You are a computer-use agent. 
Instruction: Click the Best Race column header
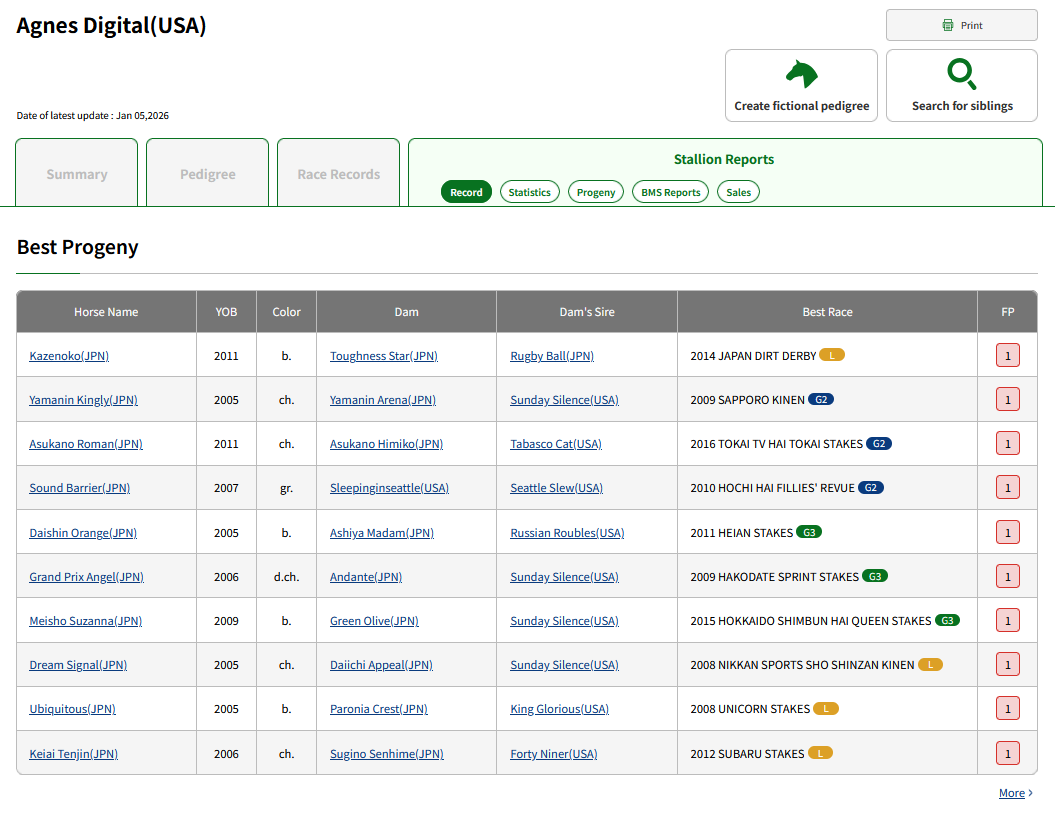(x=827, y=311)
